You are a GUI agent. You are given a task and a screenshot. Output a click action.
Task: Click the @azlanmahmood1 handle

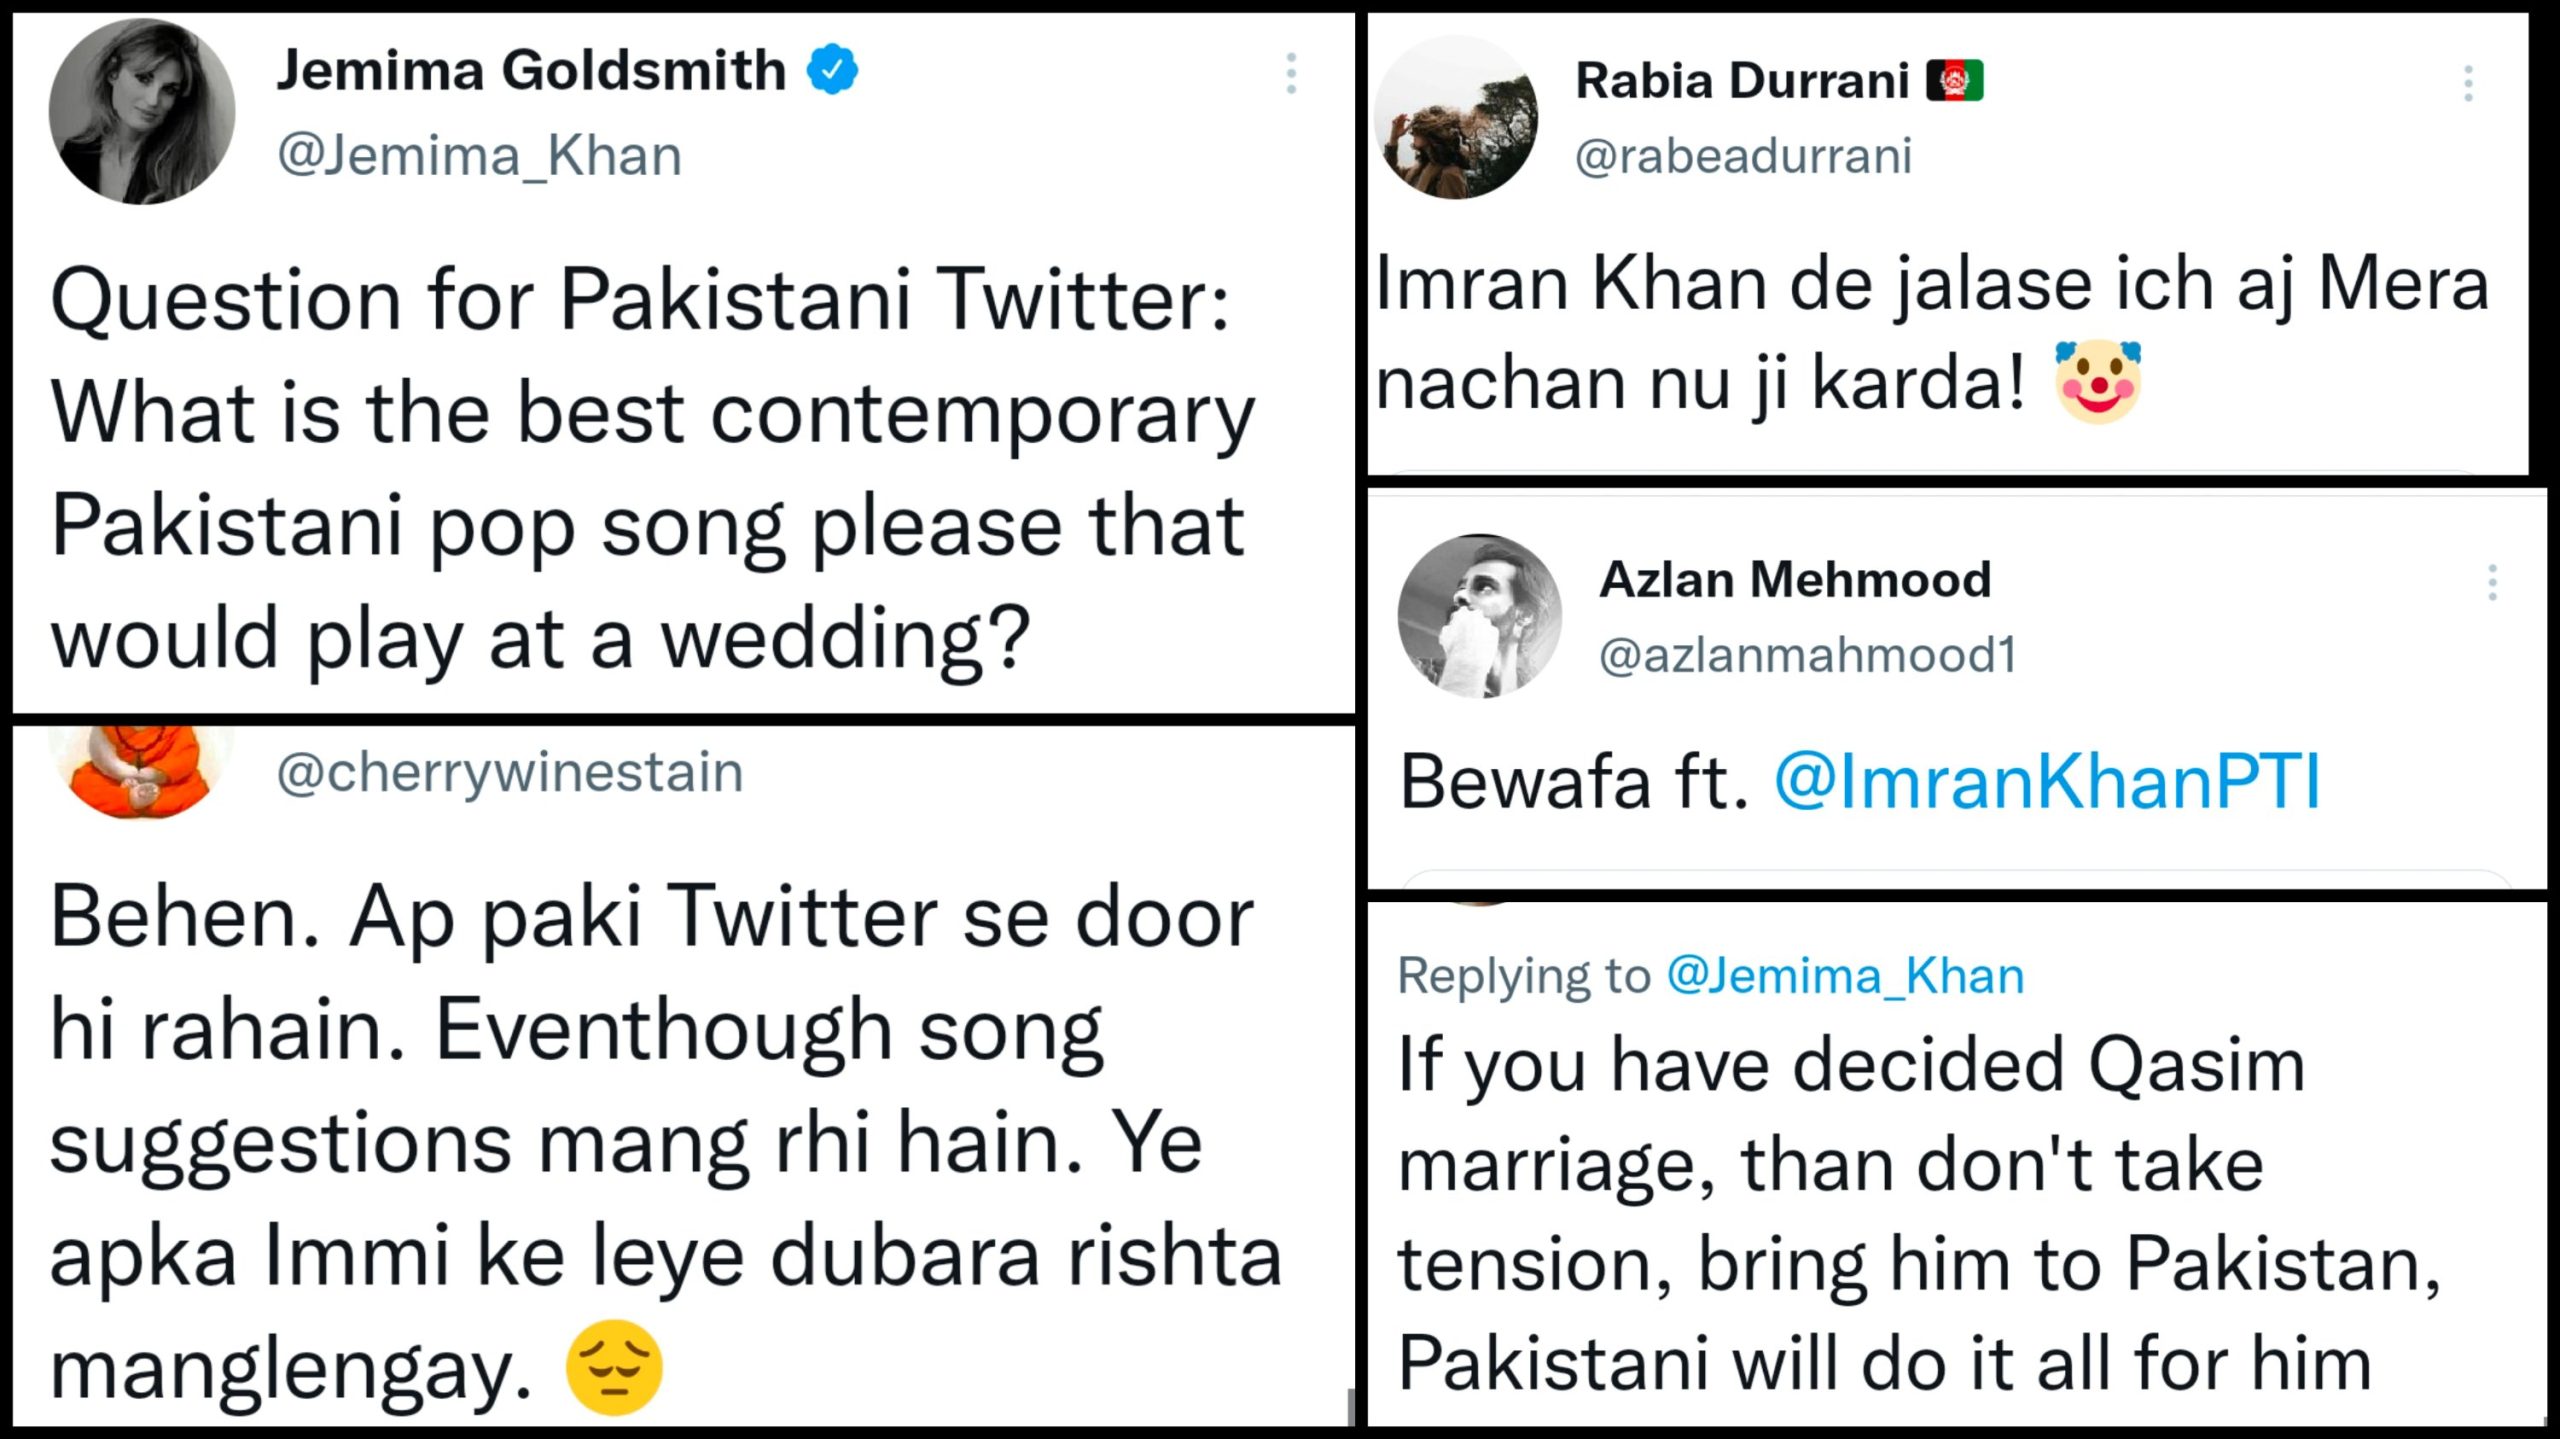[1807, 655]
